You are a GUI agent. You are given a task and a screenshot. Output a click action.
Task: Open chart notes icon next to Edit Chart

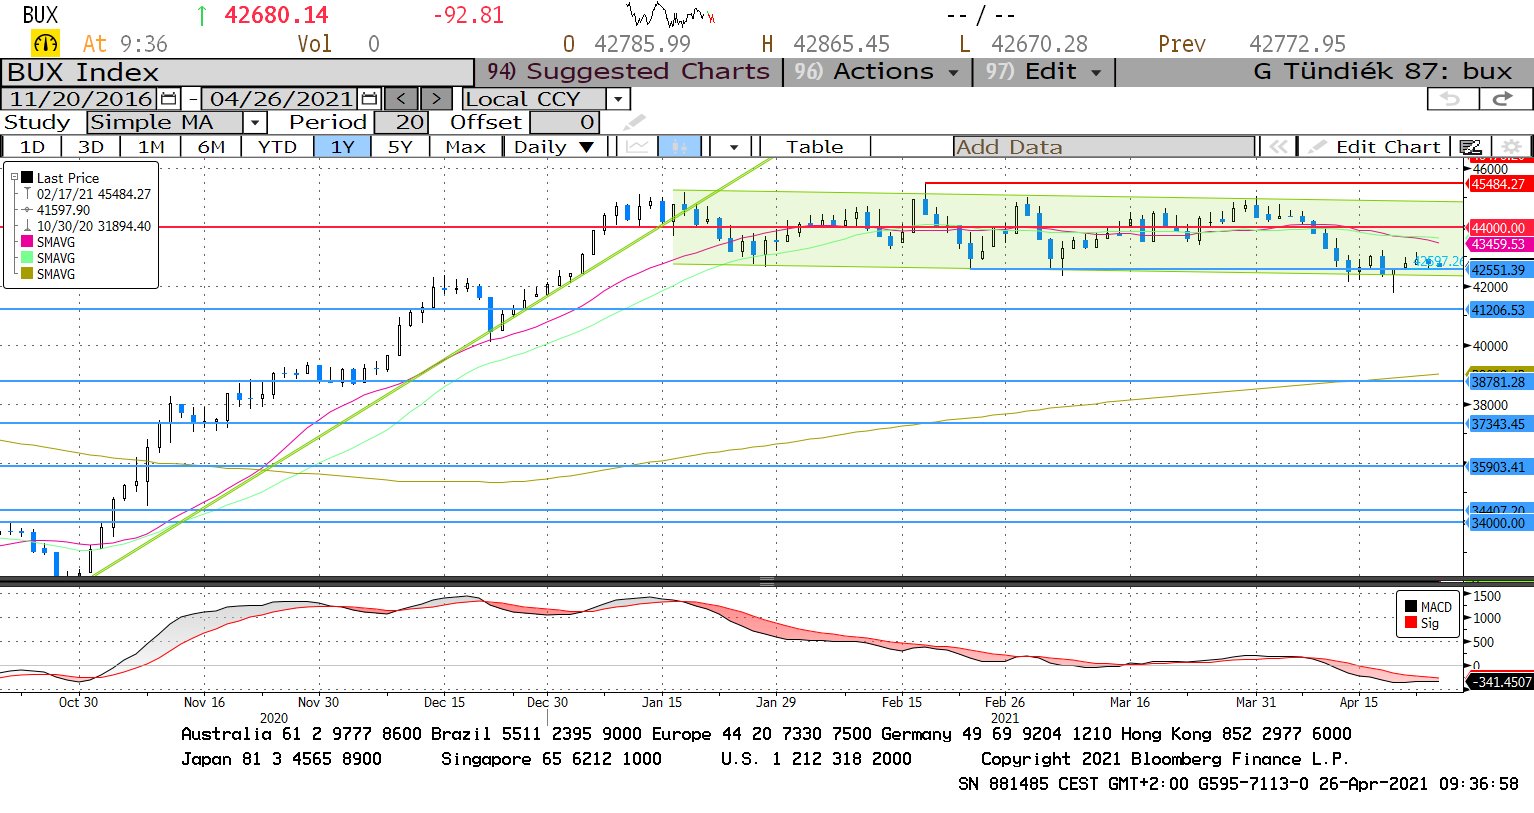(1469, 147)
